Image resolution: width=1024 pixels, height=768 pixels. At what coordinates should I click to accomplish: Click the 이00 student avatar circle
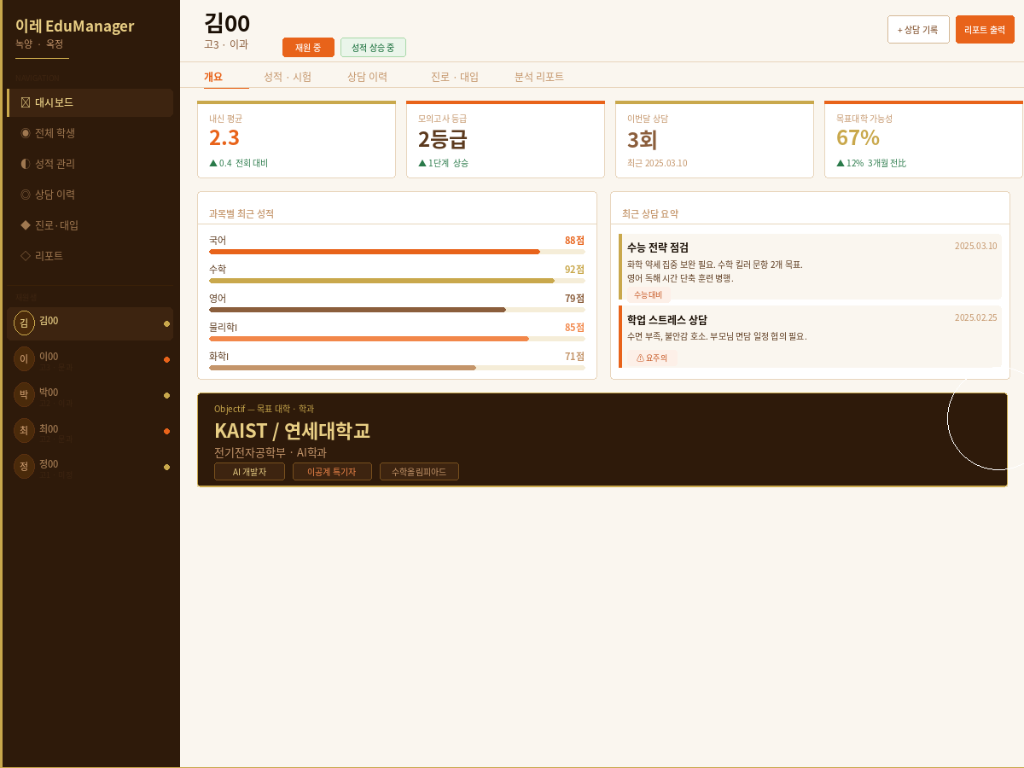point(24,359)
